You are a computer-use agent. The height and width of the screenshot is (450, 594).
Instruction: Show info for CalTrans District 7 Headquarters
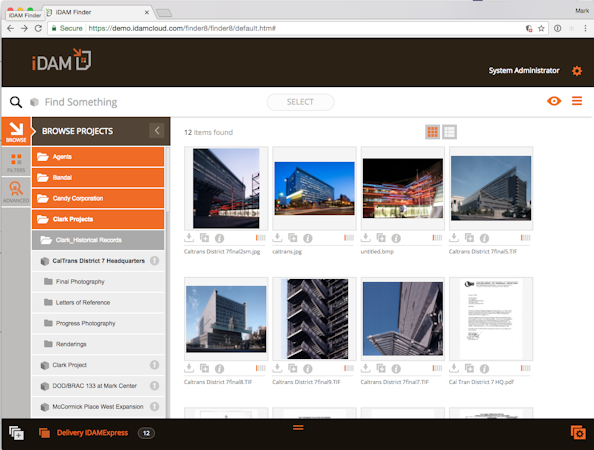pos(155,261)
